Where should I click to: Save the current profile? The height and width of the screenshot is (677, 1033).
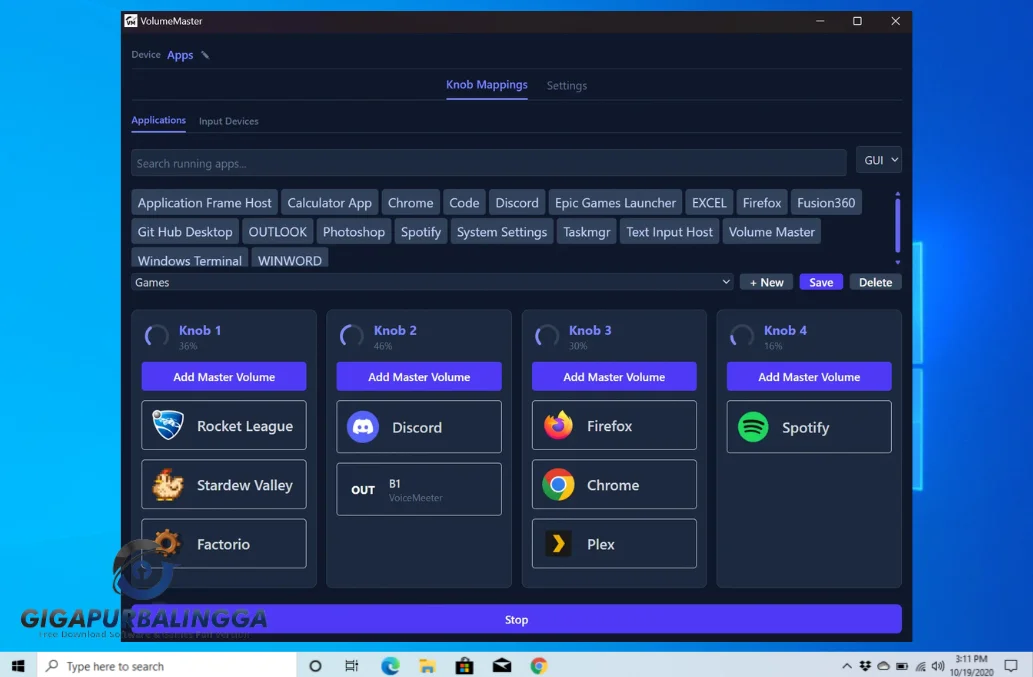[821, 282]
